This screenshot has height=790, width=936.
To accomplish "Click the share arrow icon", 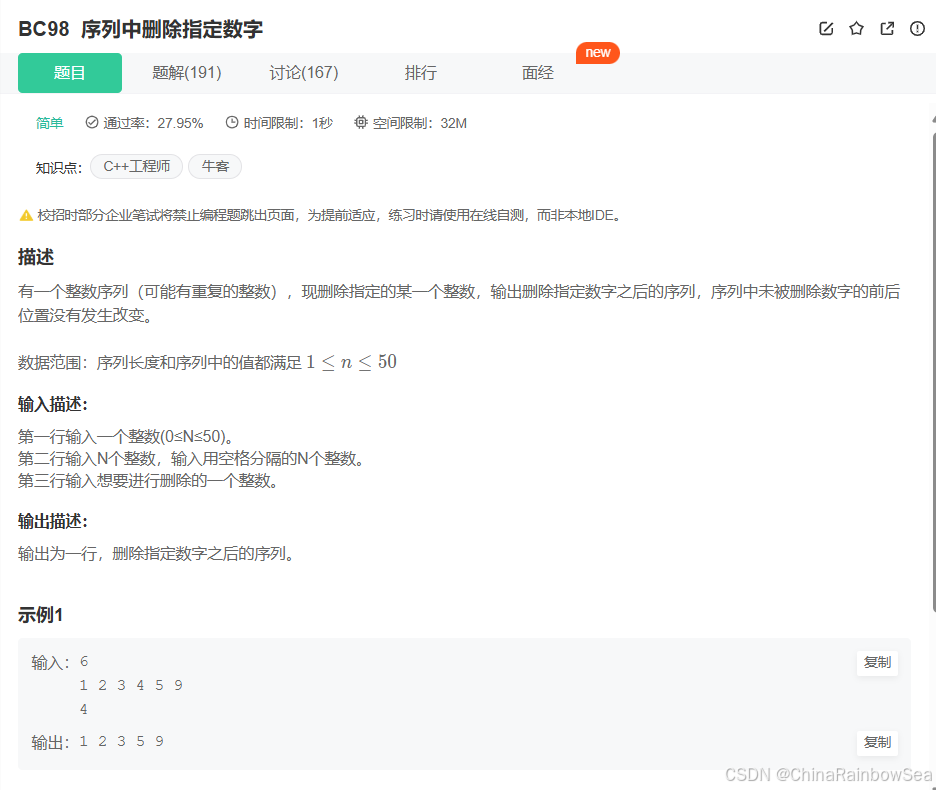I will (887, 29).
